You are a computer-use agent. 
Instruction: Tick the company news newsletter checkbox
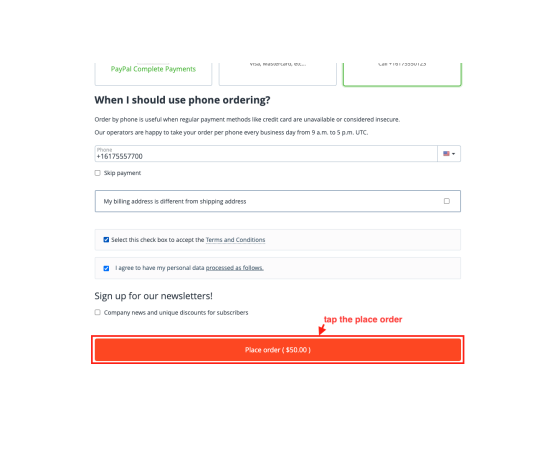click(x=98, y=312)
